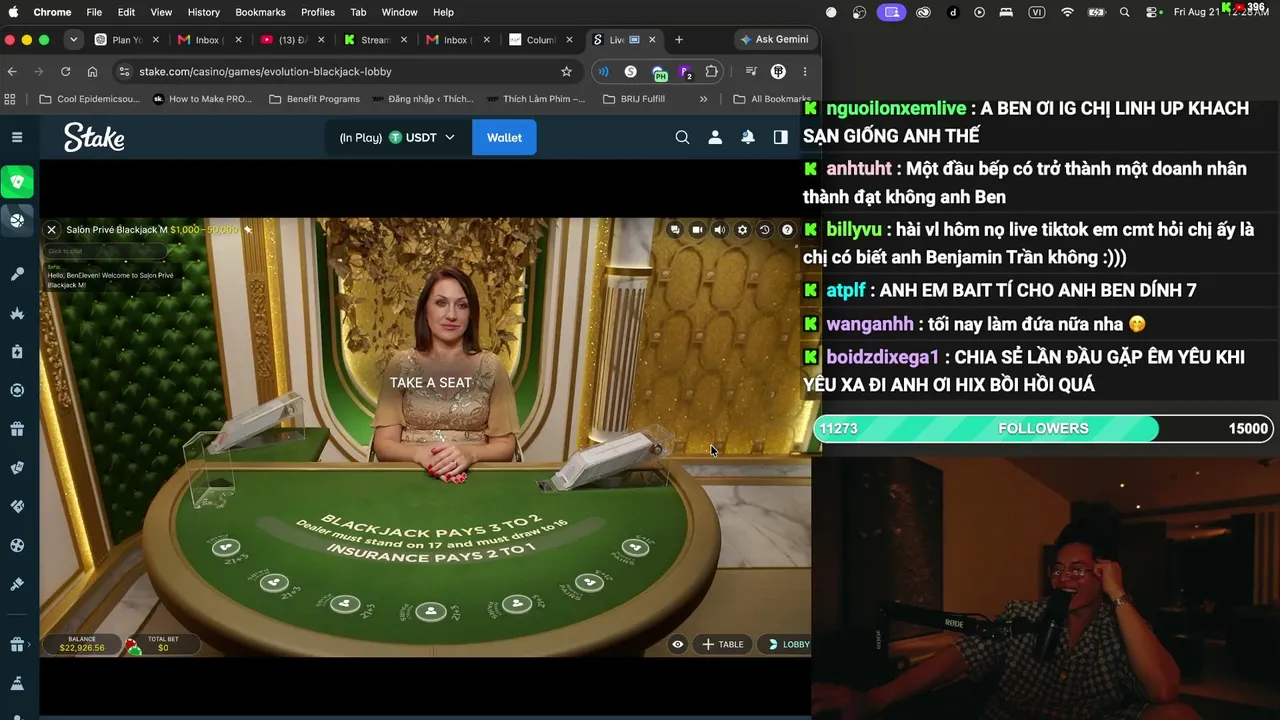Open the tab search dropdown arrow in Chrome
This screenshot has width=1280, height=720.
point(73,40)
